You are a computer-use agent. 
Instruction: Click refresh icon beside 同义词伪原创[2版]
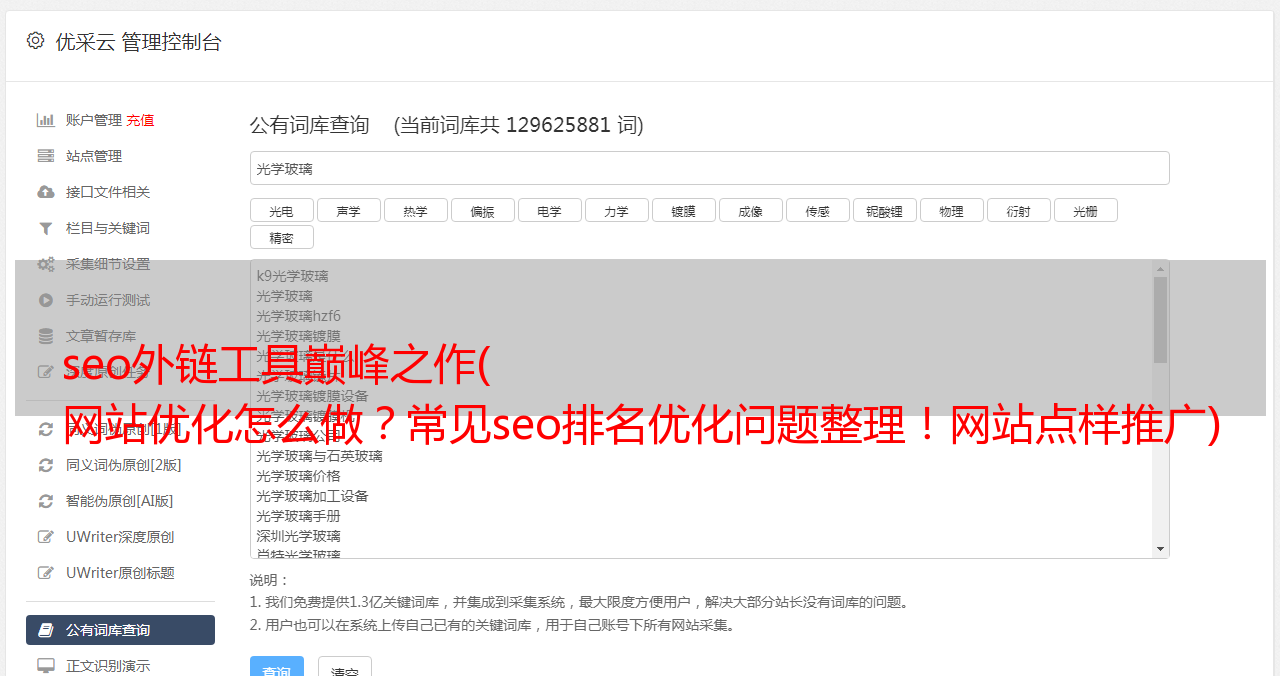coord(46,465)
